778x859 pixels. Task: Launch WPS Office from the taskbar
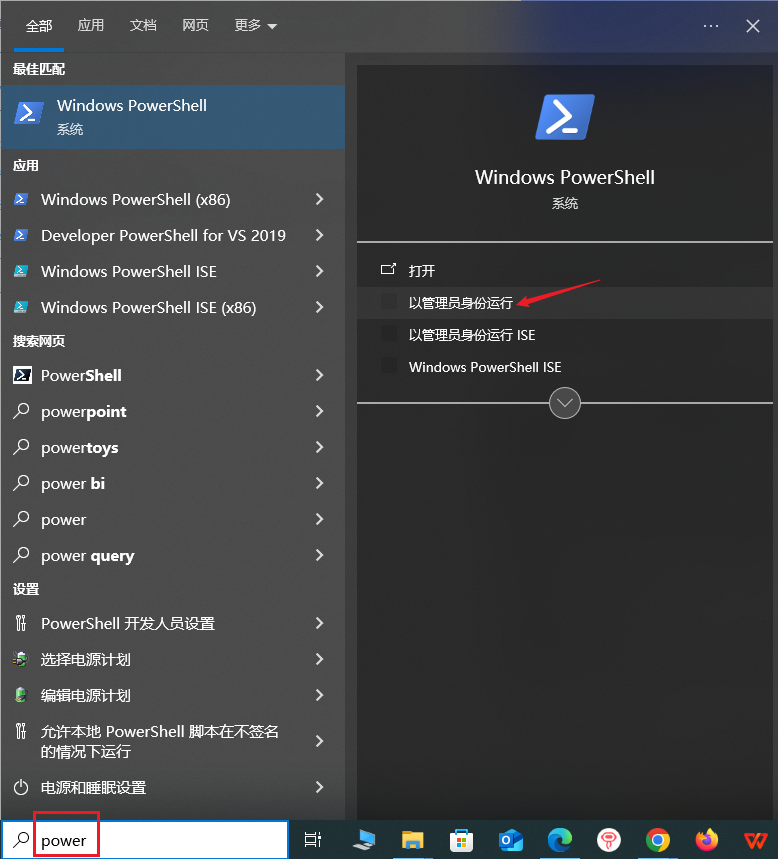[756, 840]
